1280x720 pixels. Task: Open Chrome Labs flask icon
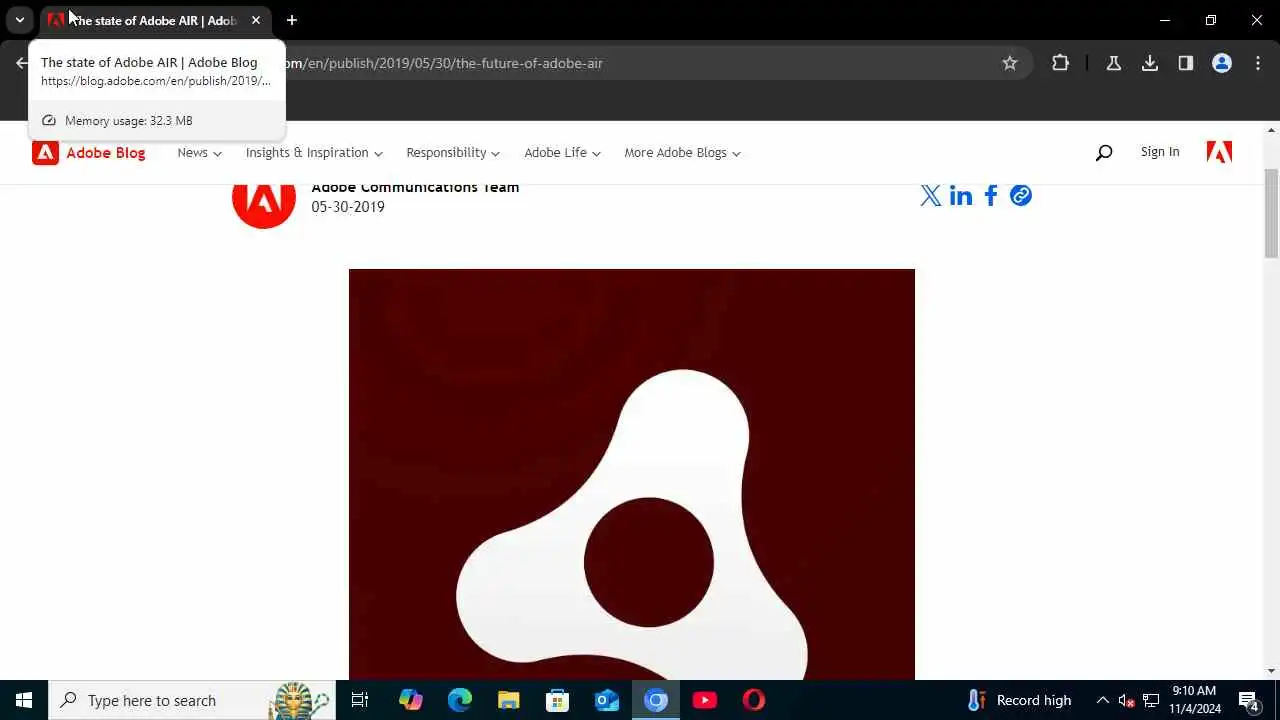[x=1113, y=63]
